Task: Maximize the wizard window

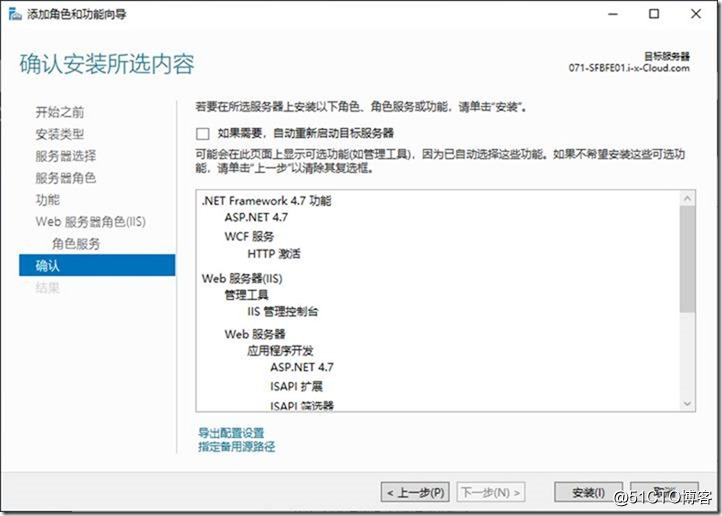Action: pos(654,14)
